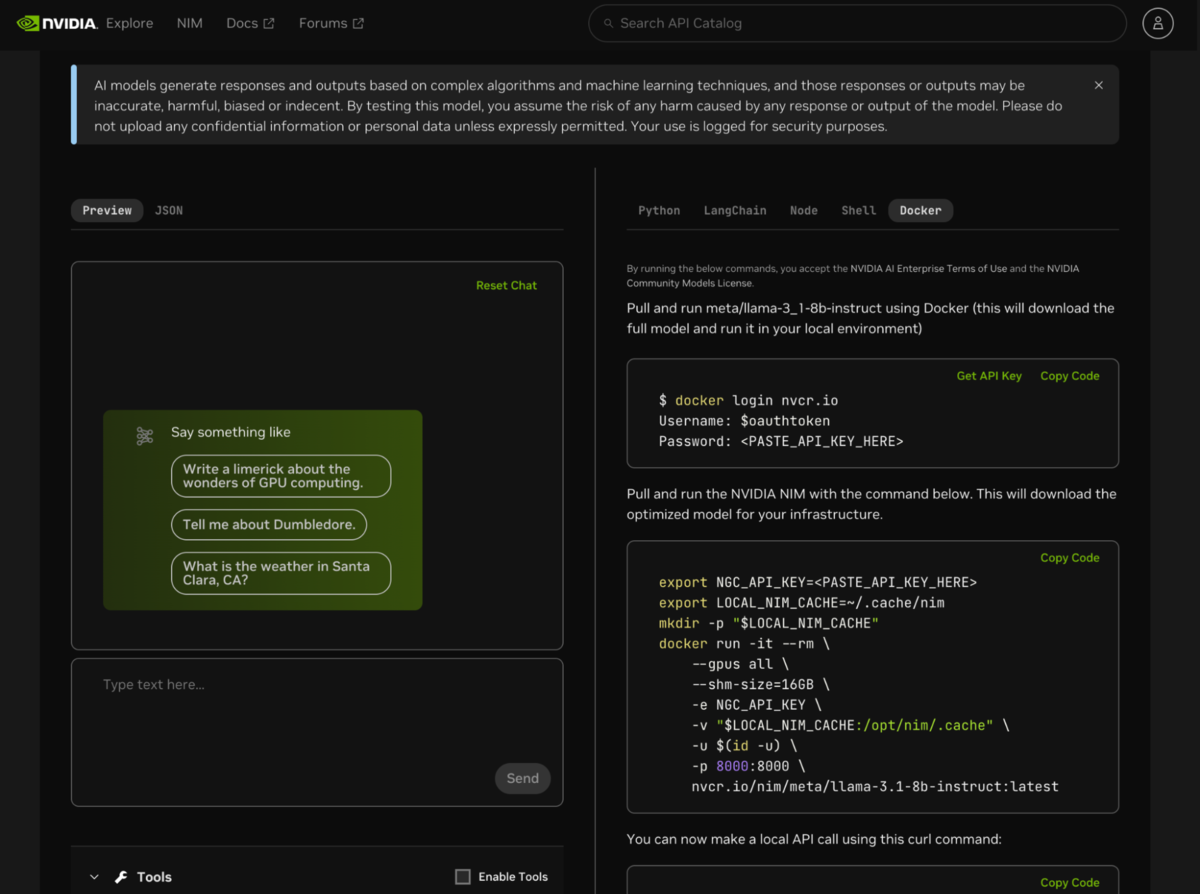Click external link icon beside Docs
The height and width of the screenshot is (894, 1200).
tap(268, 24)
